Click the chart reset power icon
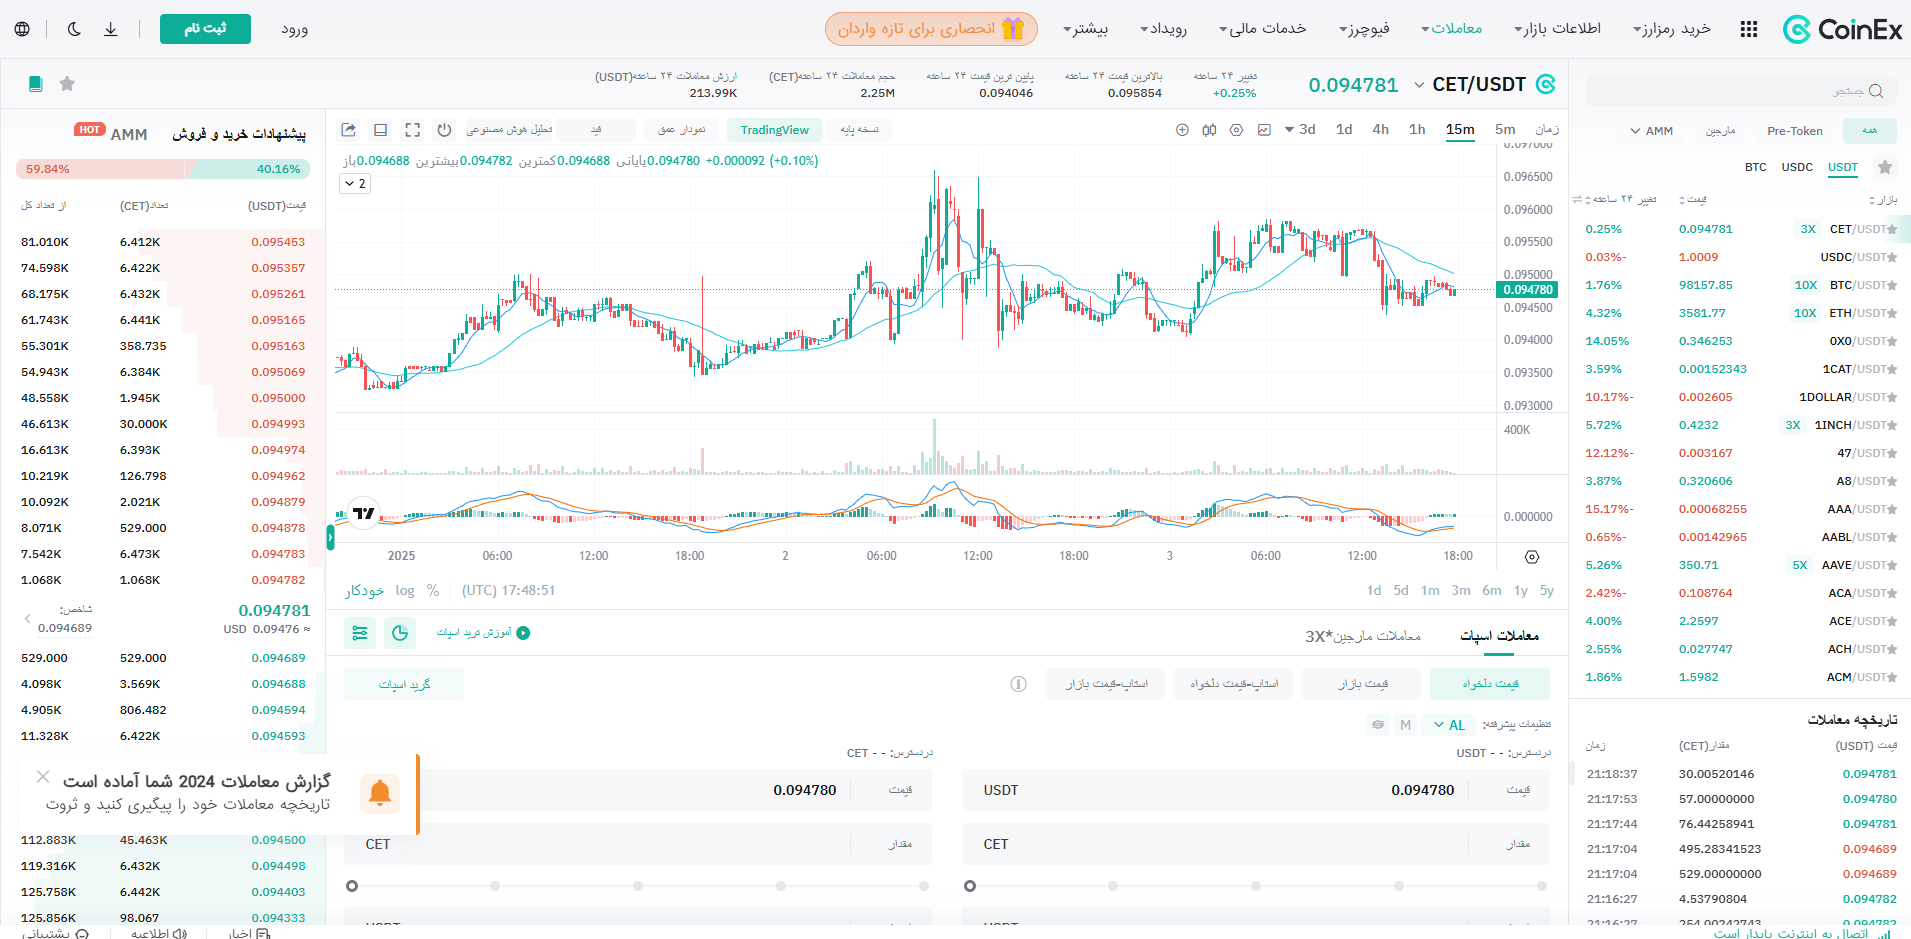 point(444,130)
